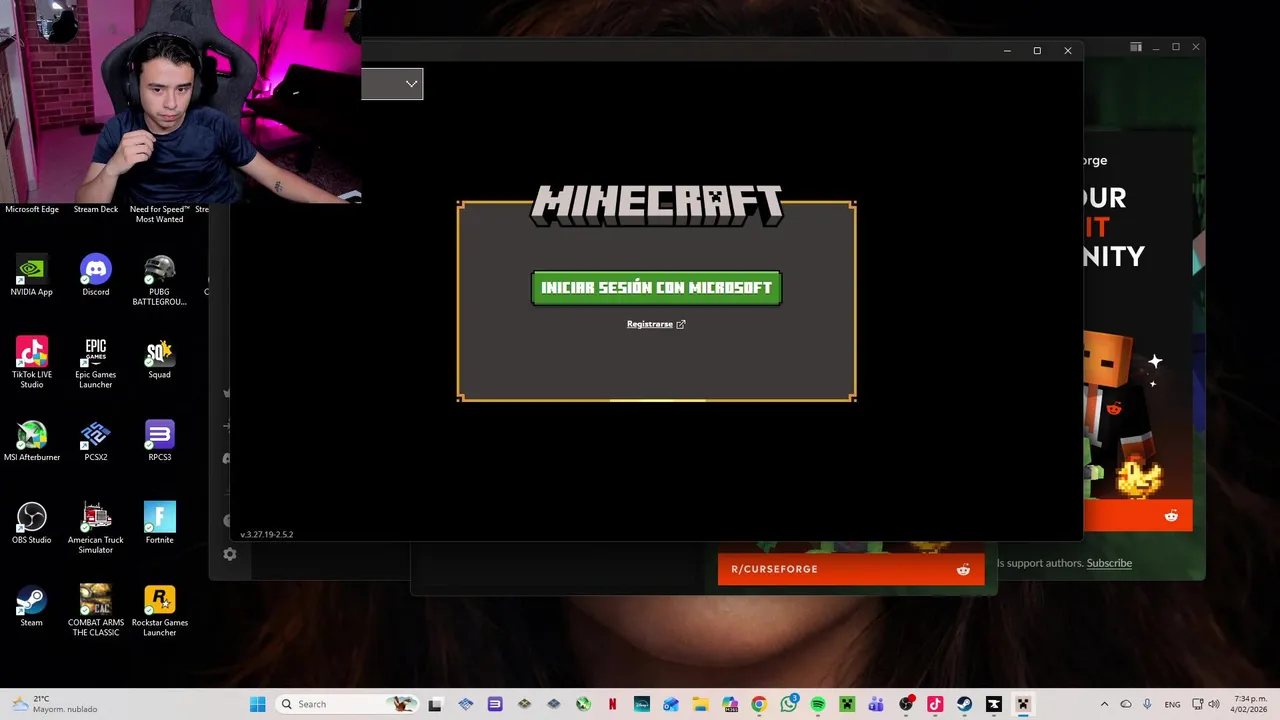1280x720 pixels.
Task: Open Fortnite desktop shortcut
Action: 160,524
